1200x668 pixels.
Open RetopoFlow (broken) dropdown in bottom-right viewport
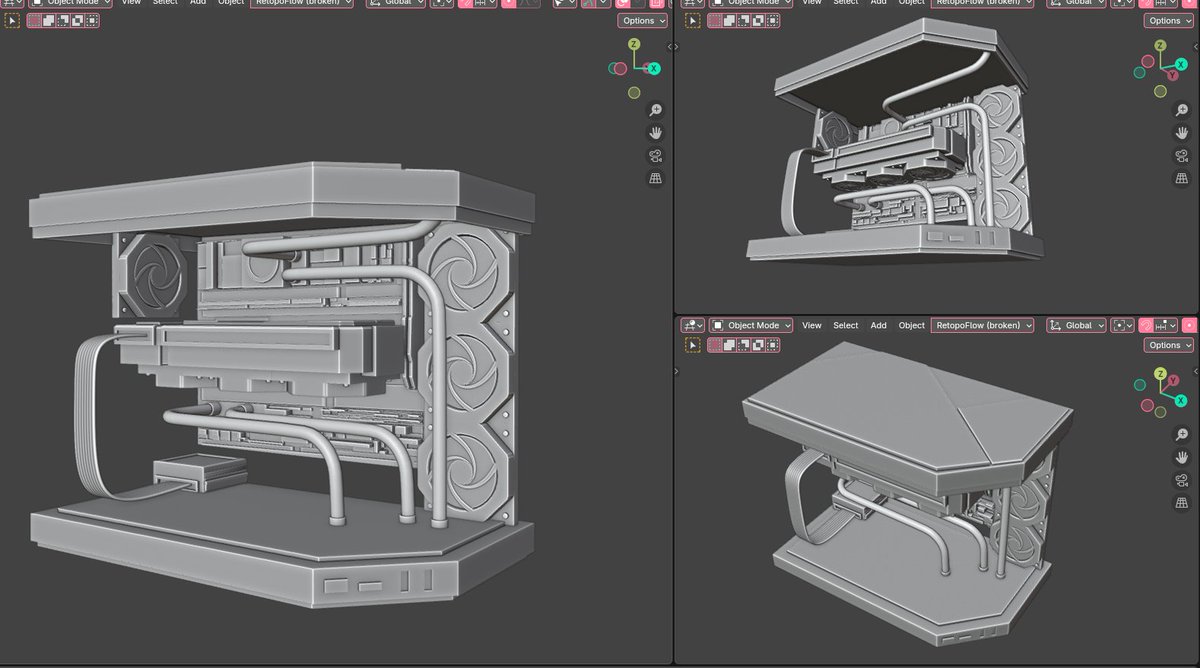982,325
